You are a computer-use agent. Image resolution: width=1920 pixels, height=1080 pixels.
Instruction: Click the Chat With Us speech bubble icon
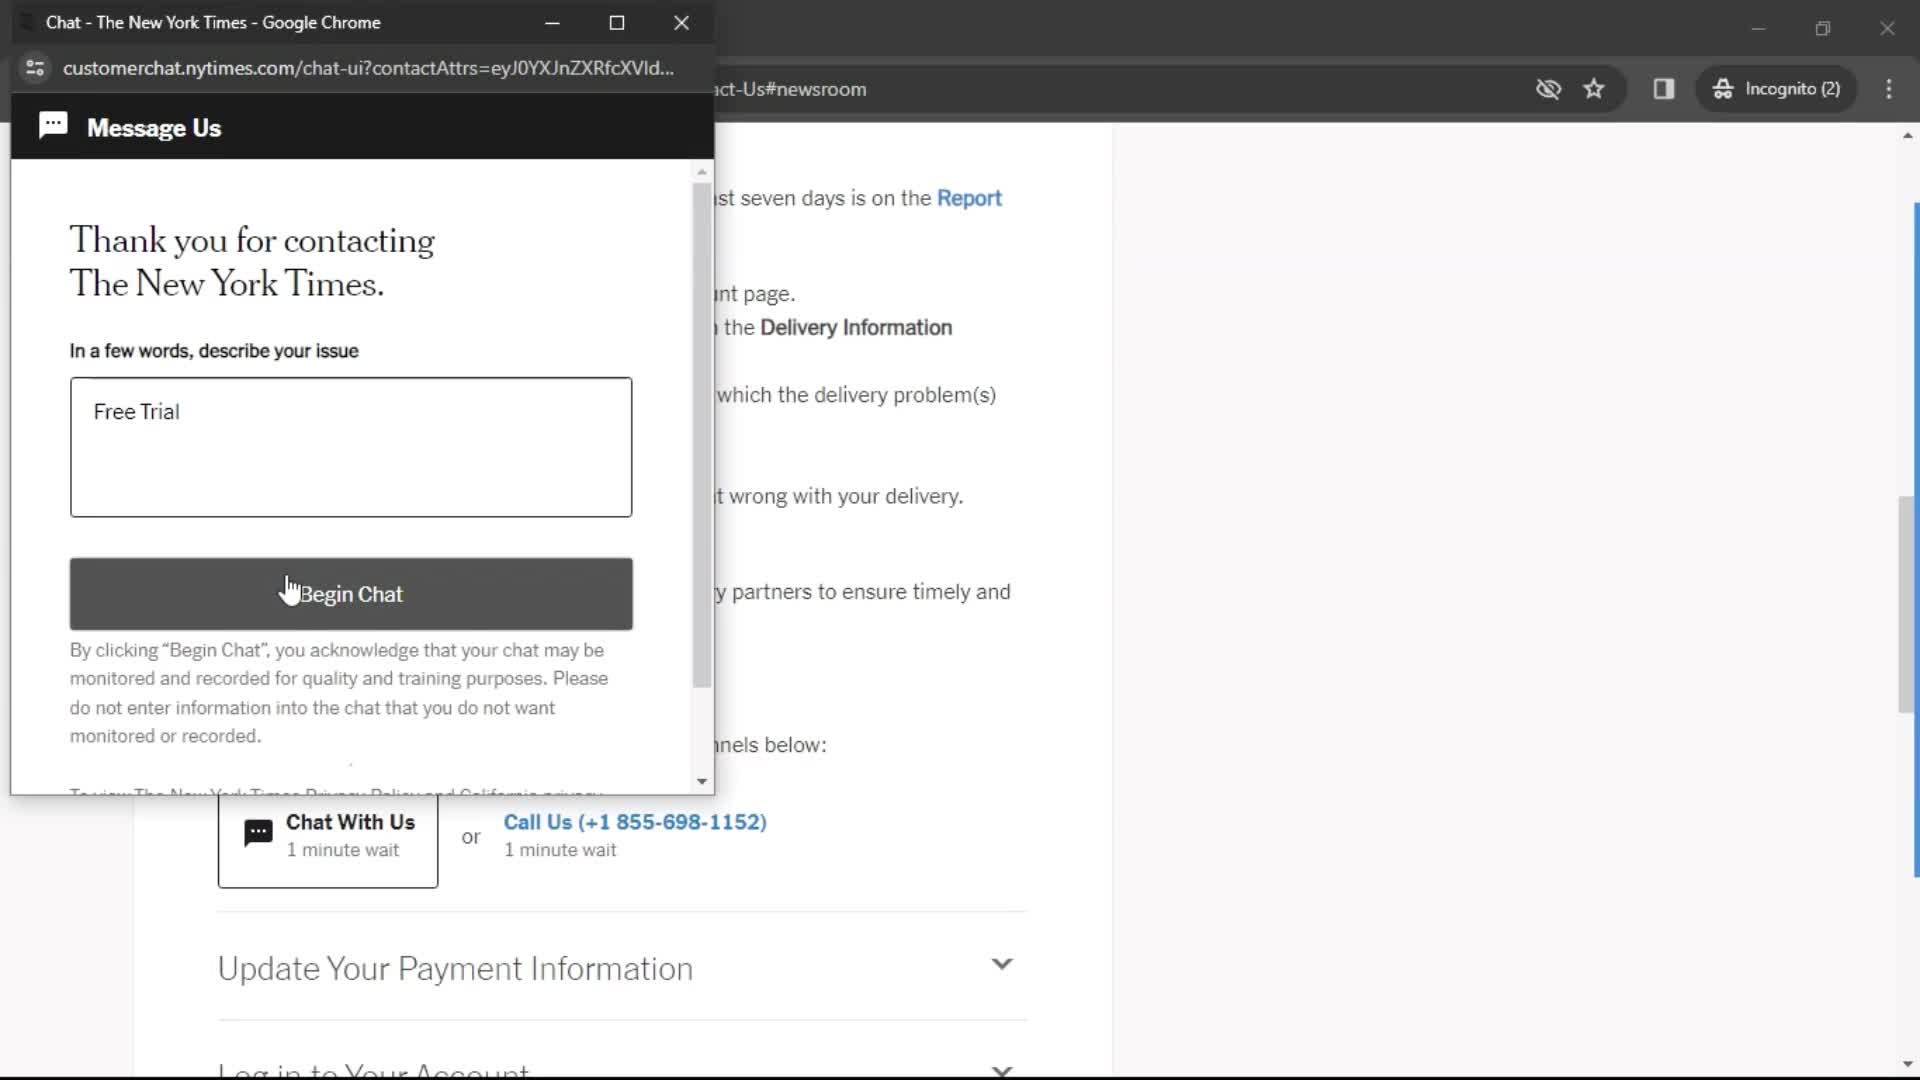[x=258, y=833]
